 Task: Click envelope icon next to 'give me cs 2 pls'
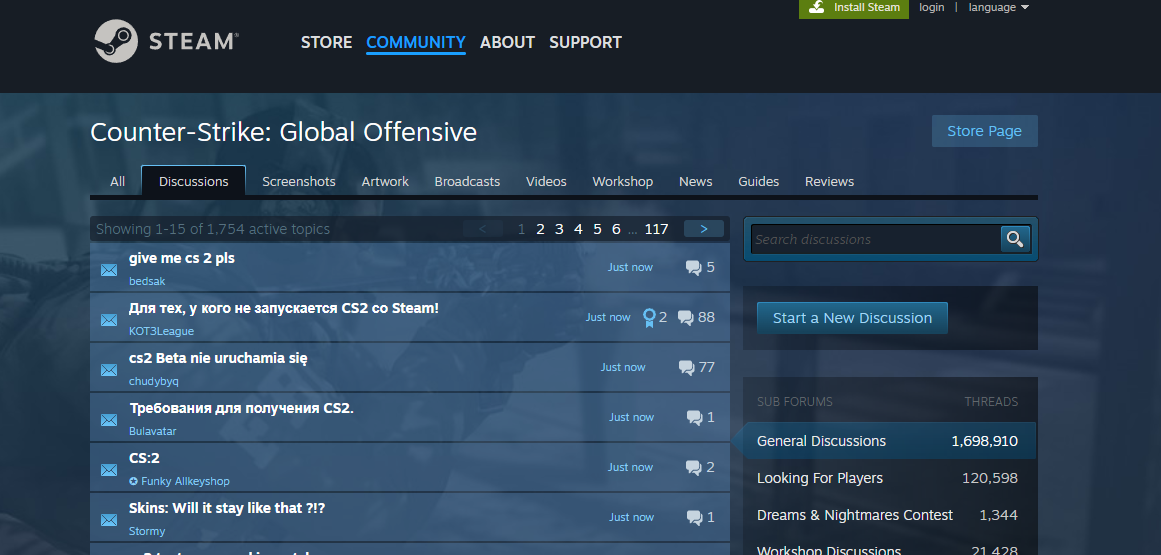[x=109, y=270]
